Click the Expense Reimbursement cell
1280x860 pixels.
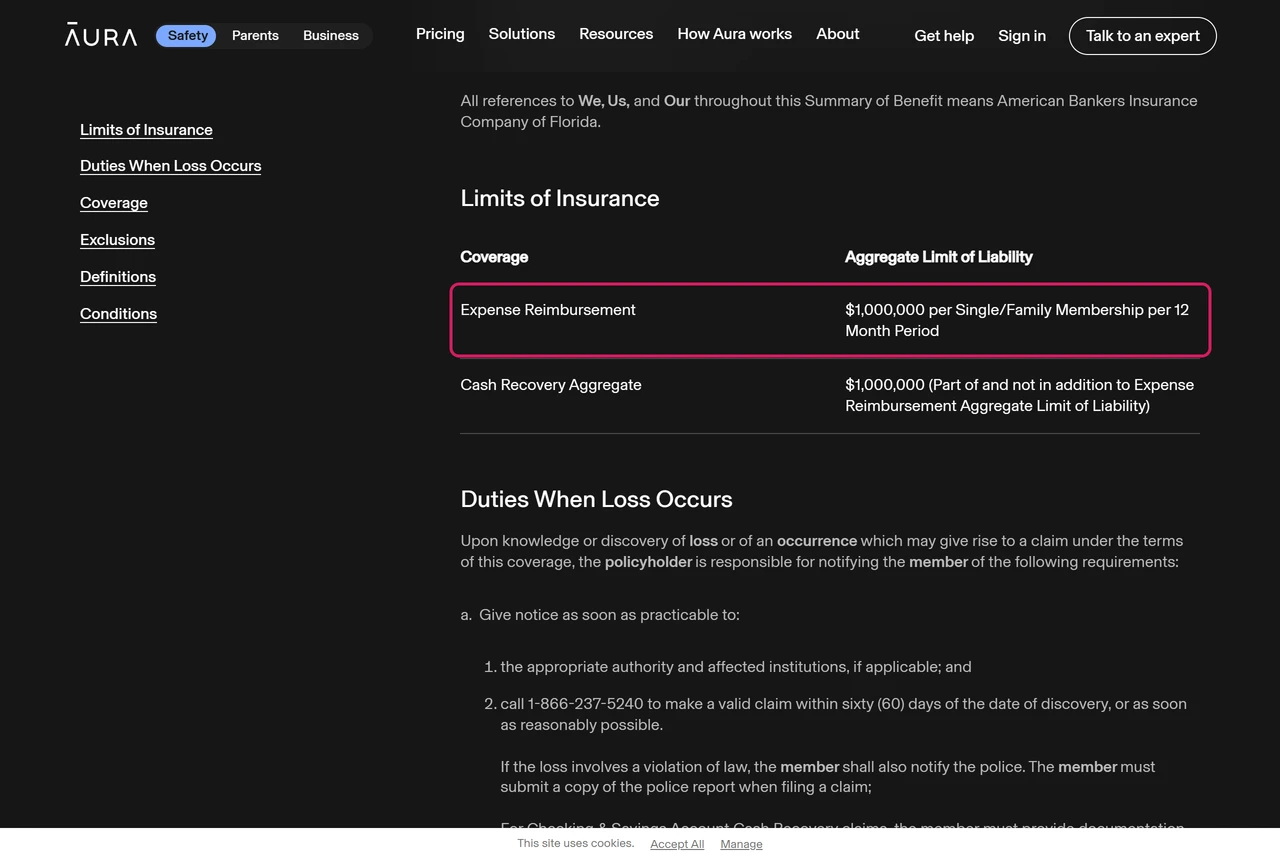548,310
